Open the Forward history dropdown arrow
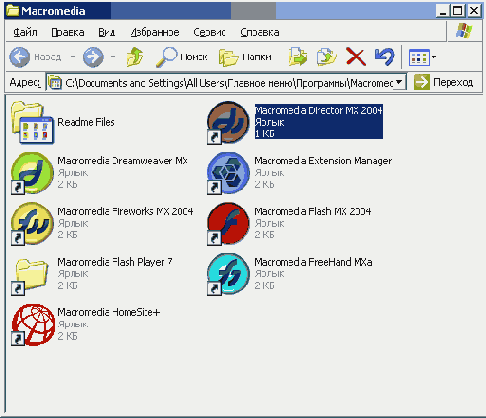Viewport: 486px width, 418px height. point(113,57)
